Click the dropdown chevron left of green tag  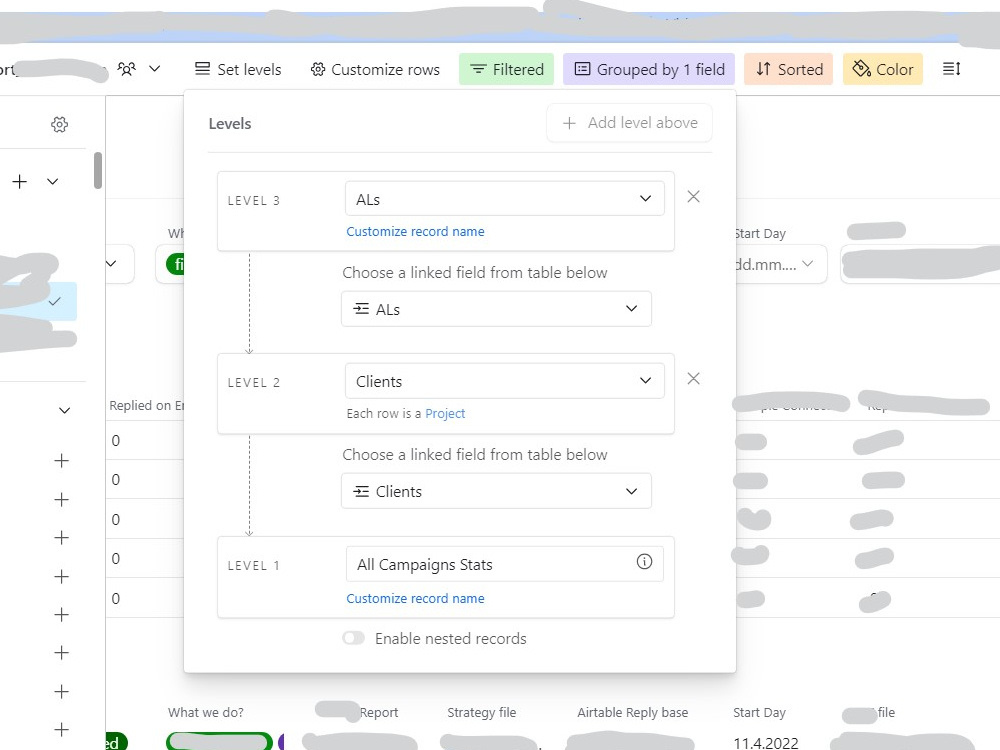(111, 263)
